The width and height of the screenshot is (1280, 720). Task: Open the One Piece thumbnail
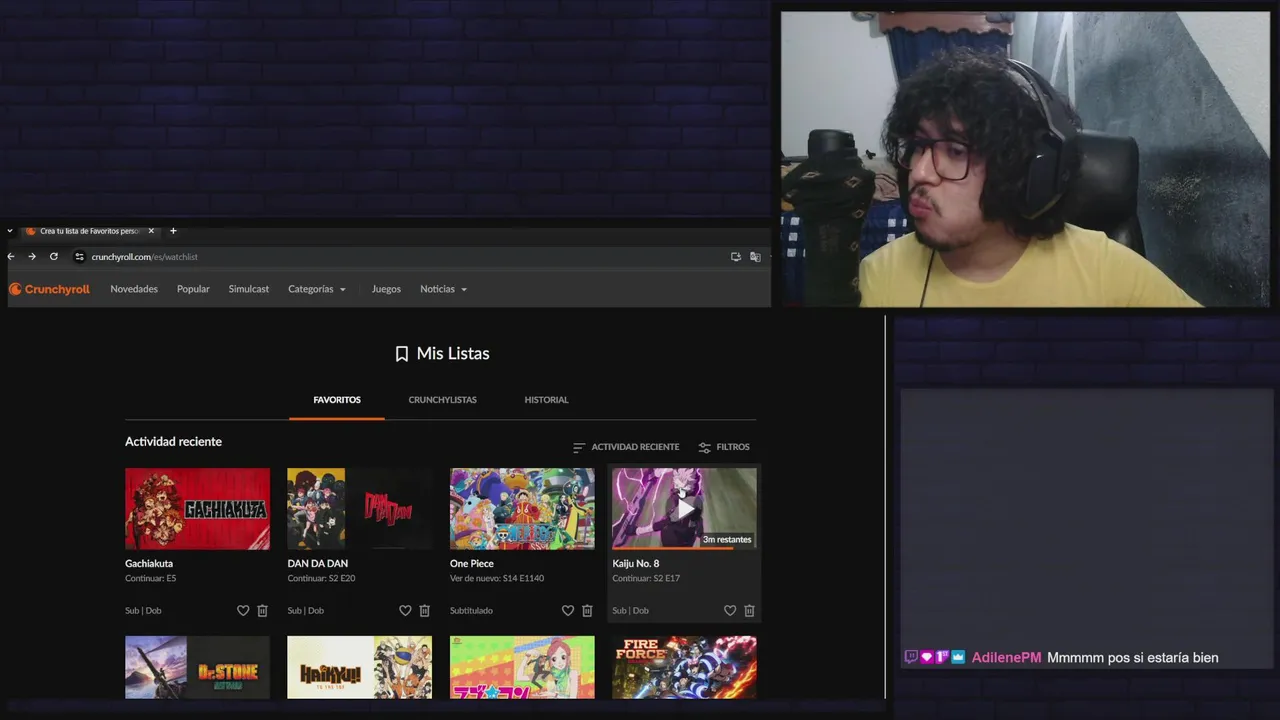[522, 509]
